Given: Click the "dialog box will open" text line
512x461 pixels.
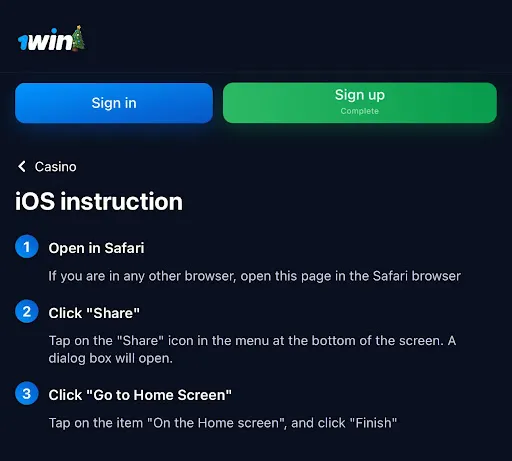Looking at the screenshot, I should (111, 358).
